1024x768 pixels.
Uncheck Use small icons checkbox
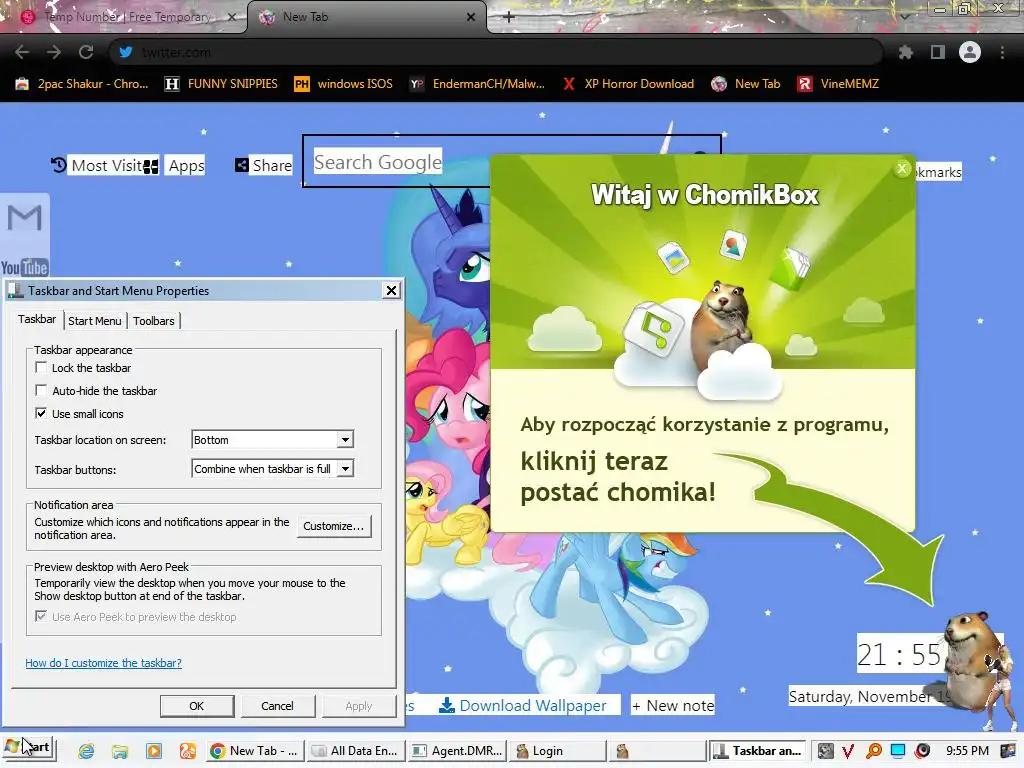41,413
